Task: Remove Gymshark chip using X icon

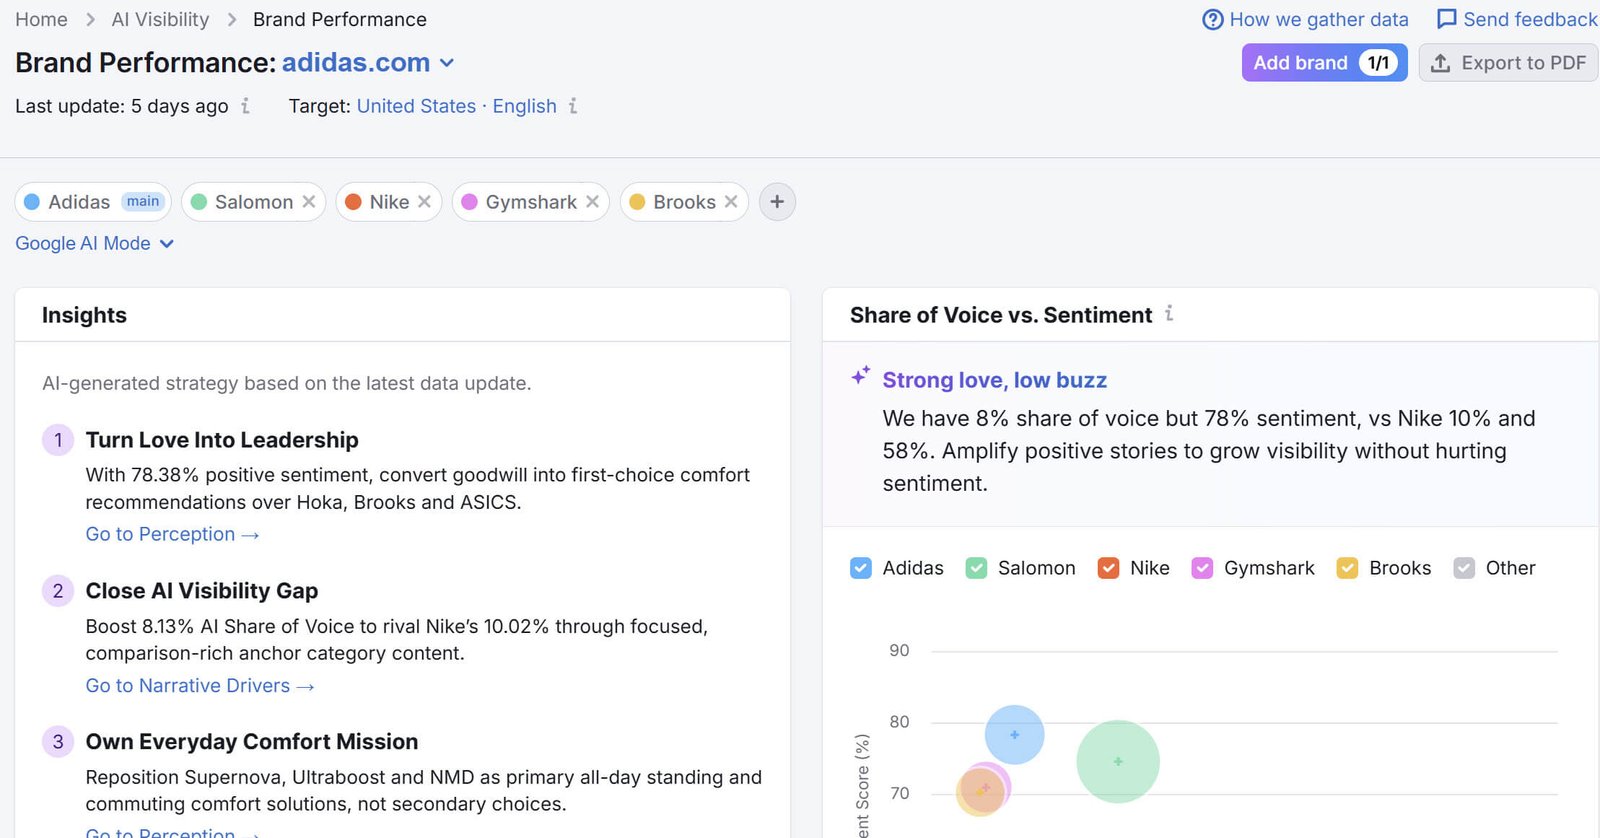Action: coord(592,202)
